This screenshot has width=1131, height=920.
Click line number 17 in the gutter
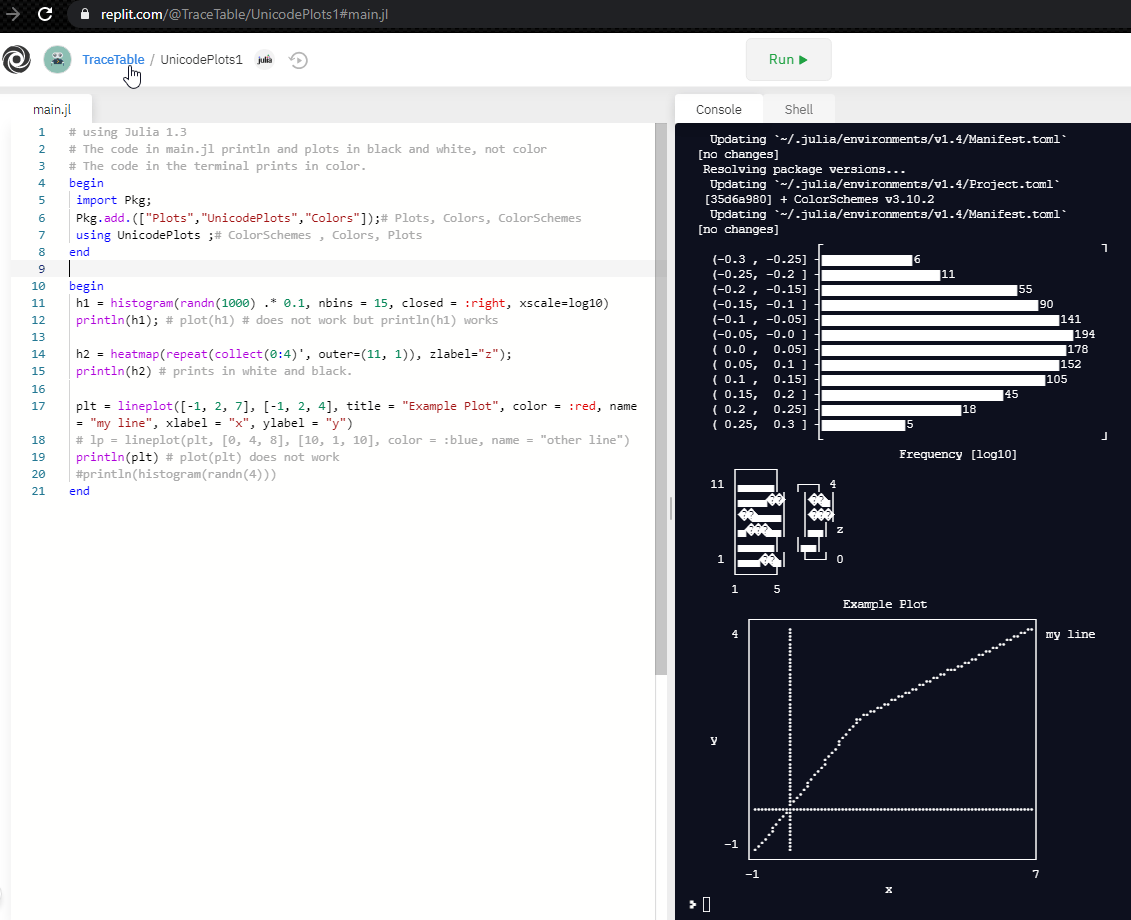click(x=38, y=406)
